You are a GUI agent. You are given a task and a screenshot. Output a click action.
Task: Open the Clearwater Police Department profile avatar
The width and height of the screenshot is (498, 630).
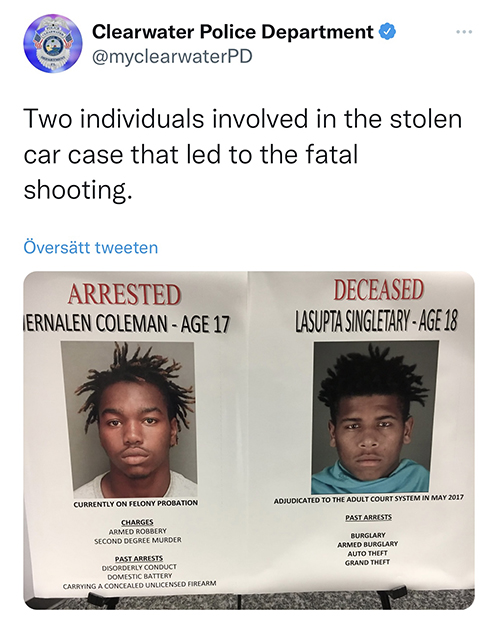[53, 43]
